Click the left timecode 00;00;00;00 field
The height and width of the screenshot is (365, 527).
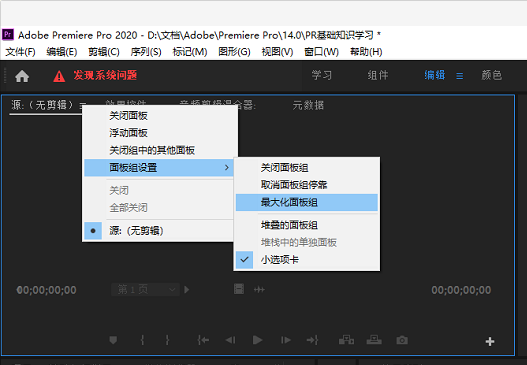tap(46, 290)
